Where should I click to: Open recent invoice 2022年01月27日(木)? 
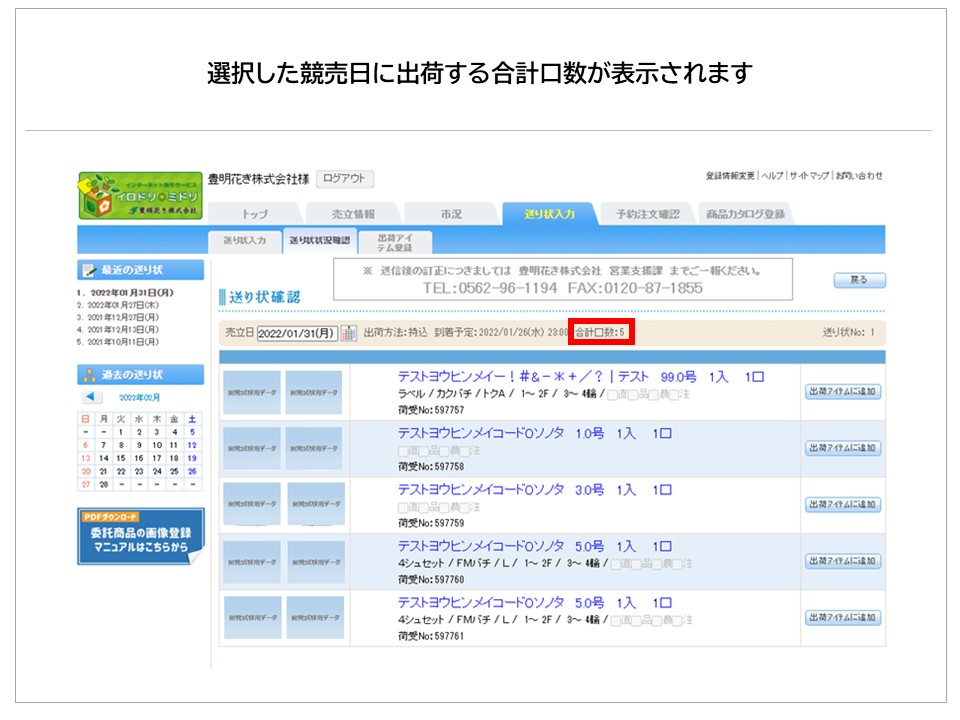click(x=122, y=305)
